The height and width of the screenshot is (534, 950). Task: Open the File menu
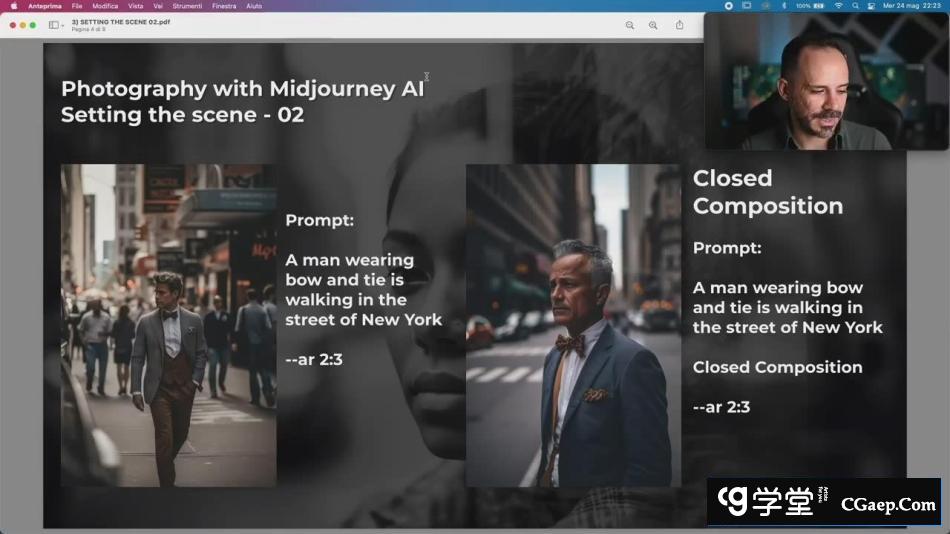(77, 6)
